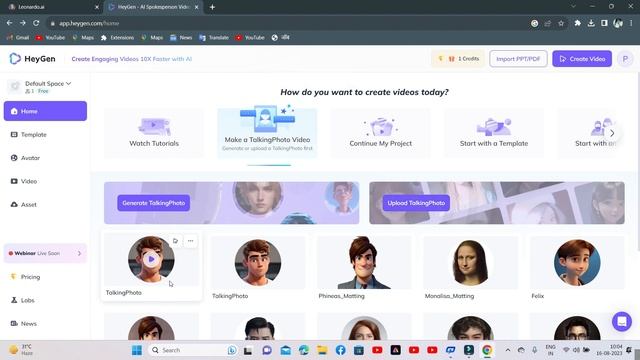Open File Explorer from taskbar

[x=322, y=350]
